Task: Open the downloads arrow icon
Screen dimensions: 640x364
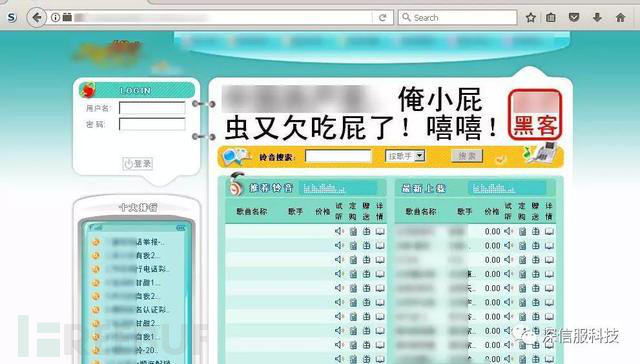Action: [597, 18]
